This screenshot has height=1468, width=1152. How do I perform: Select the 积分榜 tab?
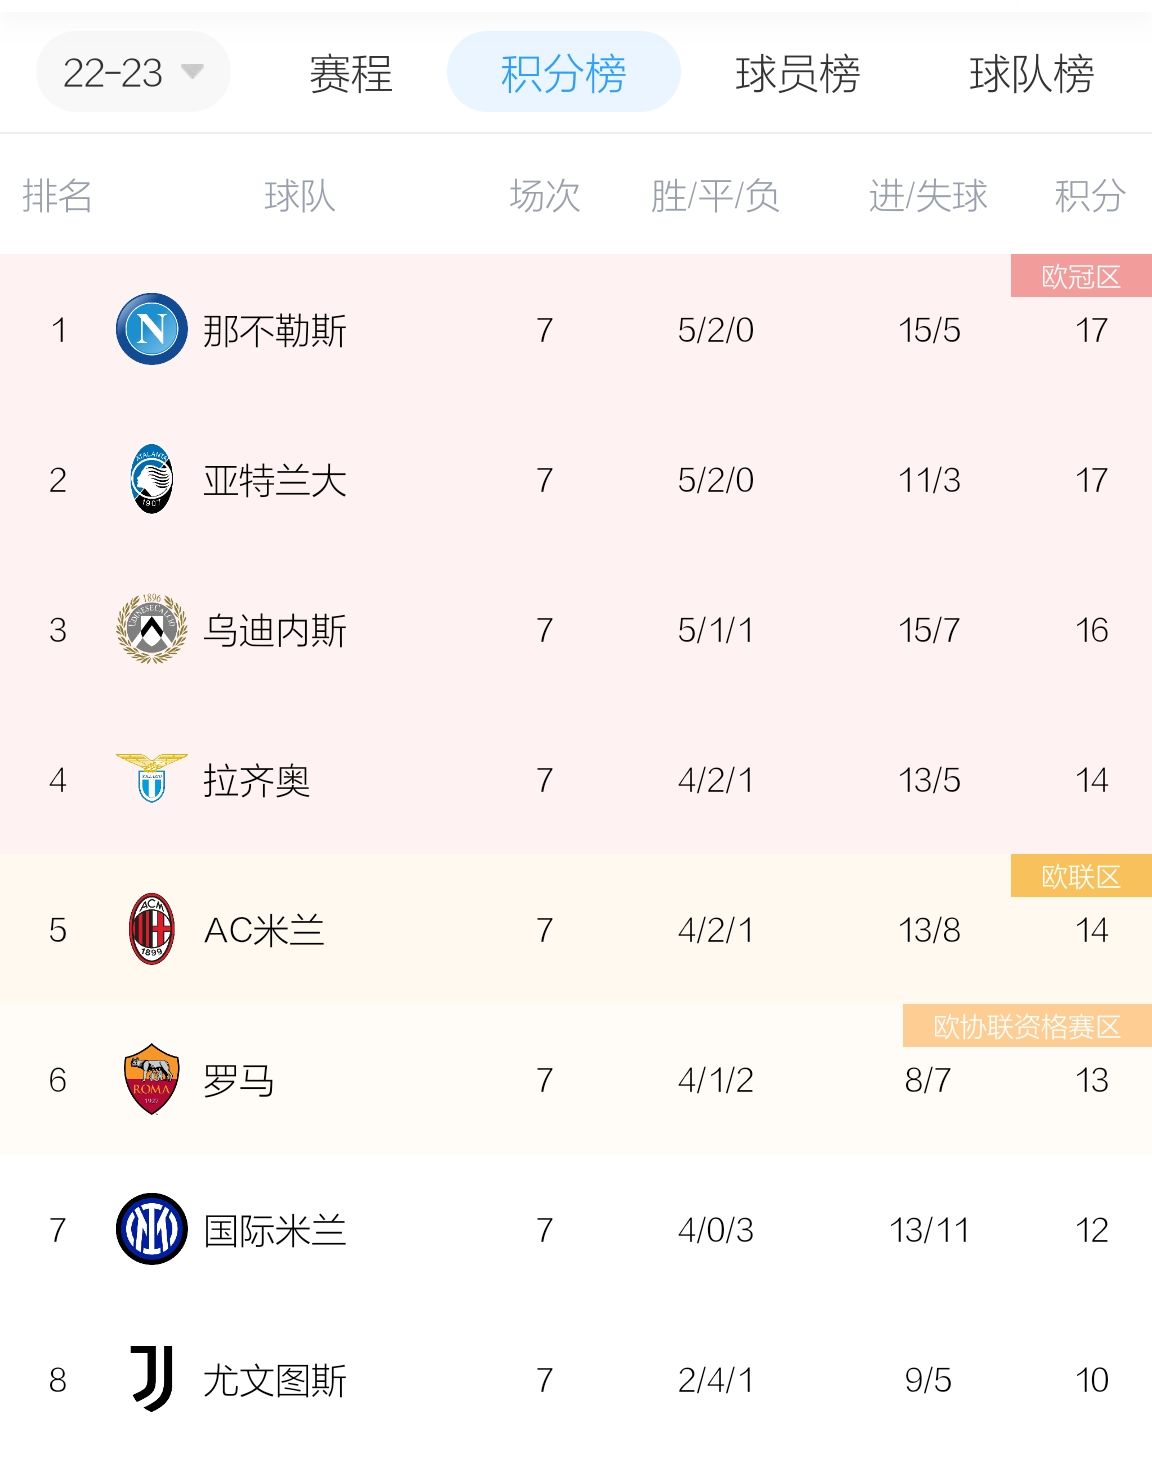pyautogui.click(x=564, y=72)
